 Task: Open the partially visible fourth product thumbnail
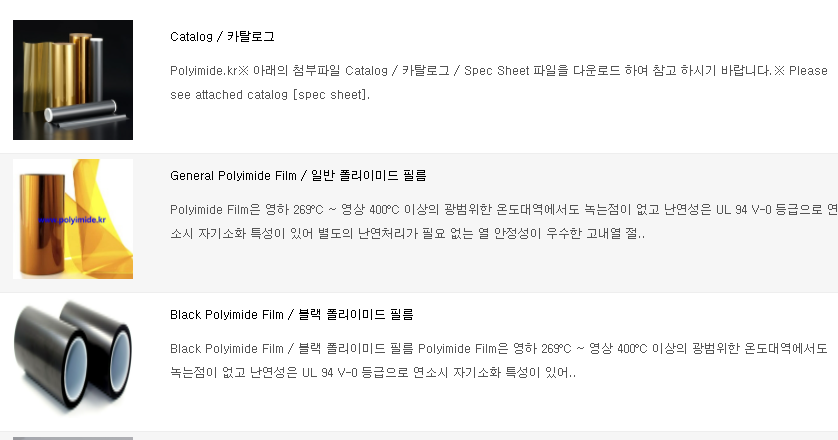[73, 438]
